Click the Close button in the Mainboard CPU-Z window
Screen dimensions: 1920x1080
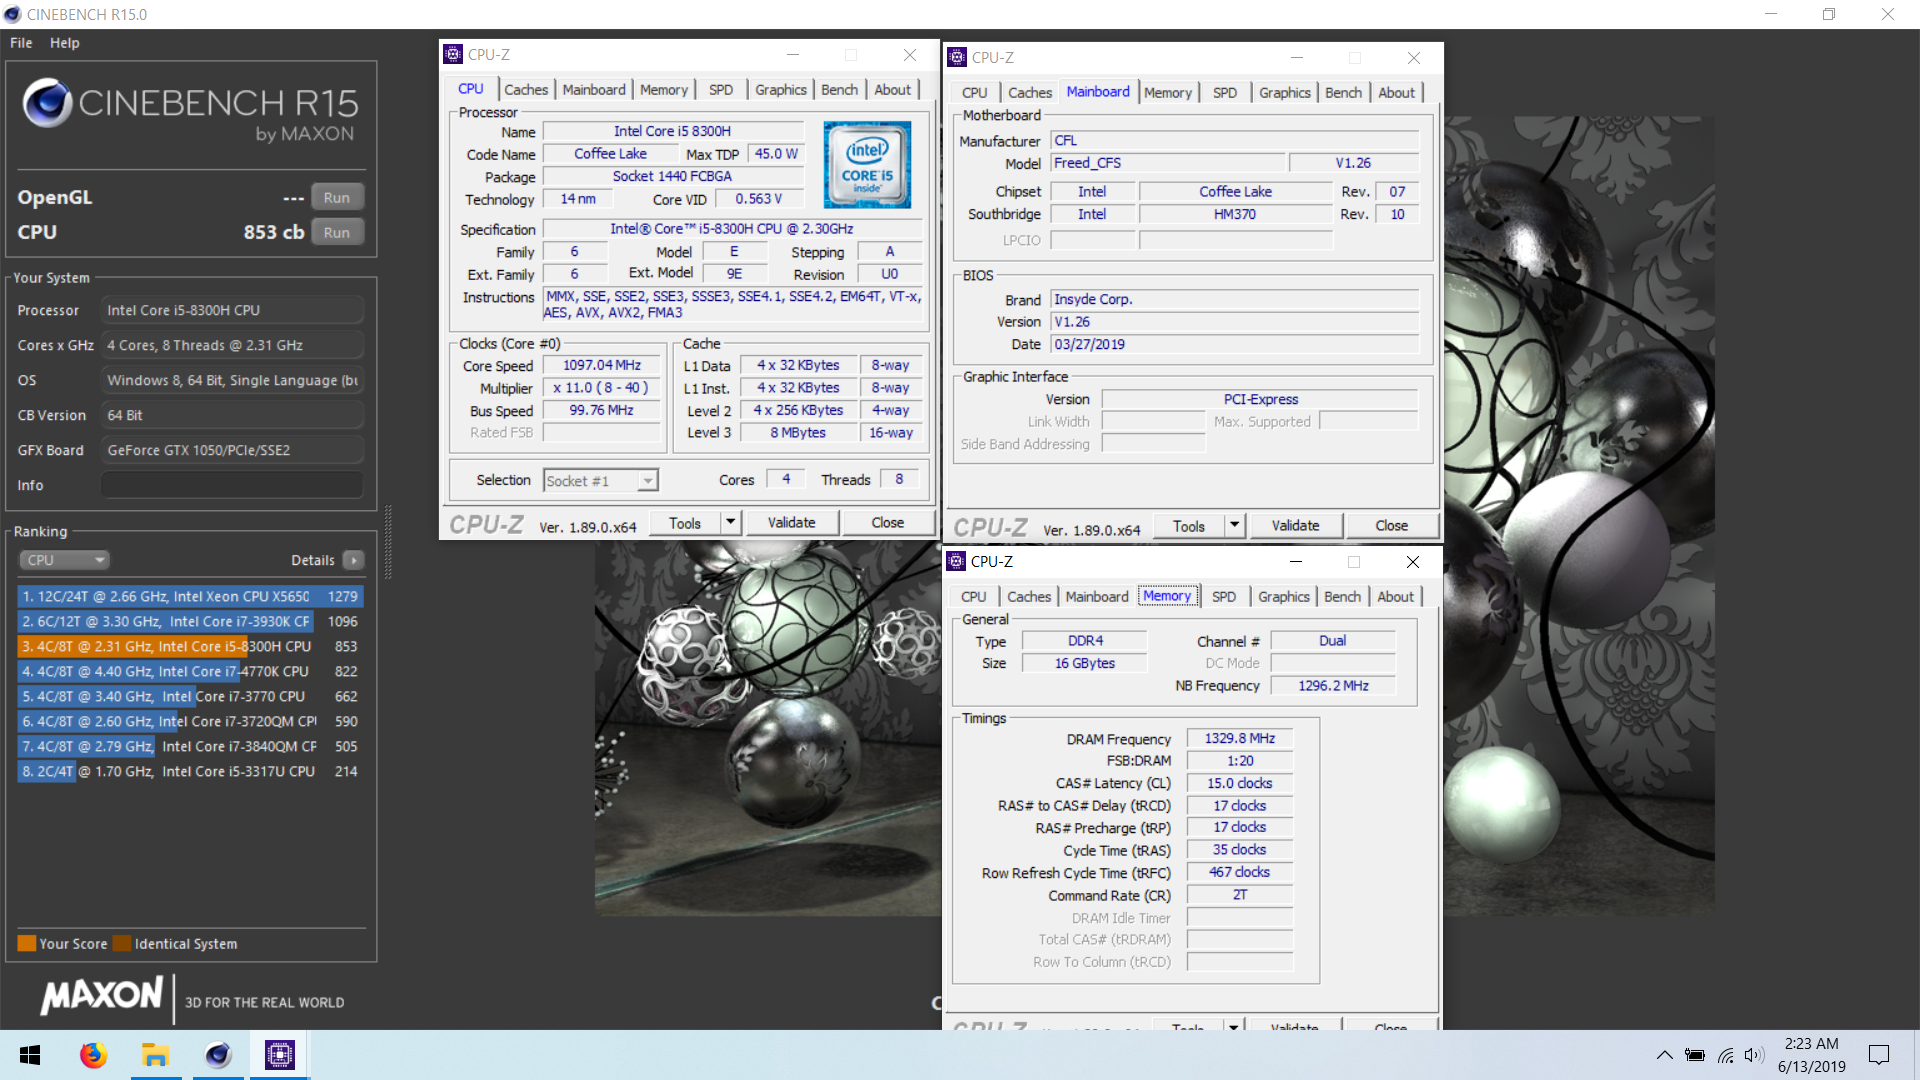click(x=1391, y=525)
